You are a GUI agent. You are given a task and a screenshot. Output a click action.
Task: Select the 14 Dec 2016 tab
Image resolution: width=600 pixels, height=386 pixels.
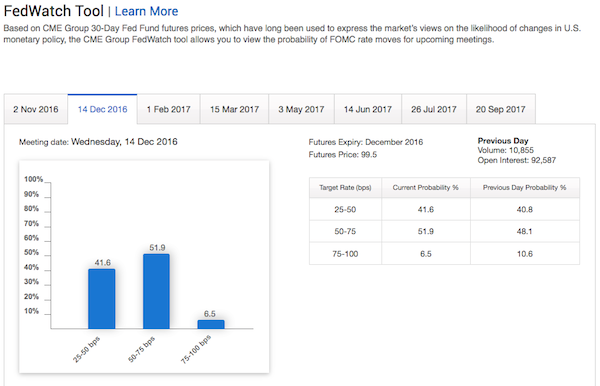(x=103, y=109)
